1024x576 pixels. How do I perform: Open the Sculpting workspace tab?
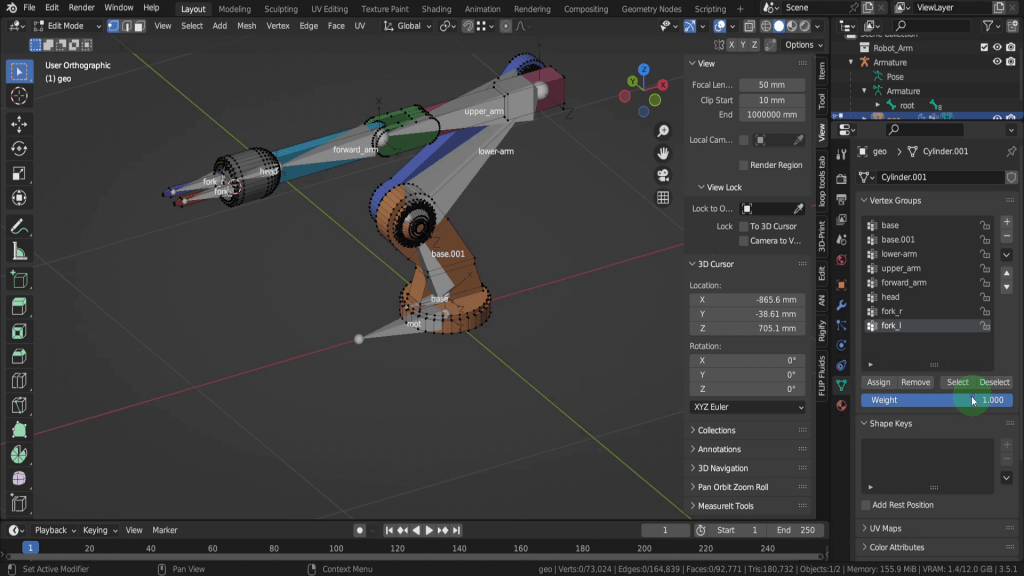pos(281,9)
